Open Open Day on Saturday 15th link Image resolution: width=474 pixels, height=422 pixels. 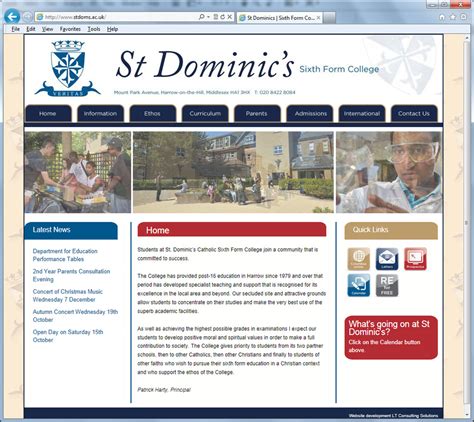tap(68, 336)
